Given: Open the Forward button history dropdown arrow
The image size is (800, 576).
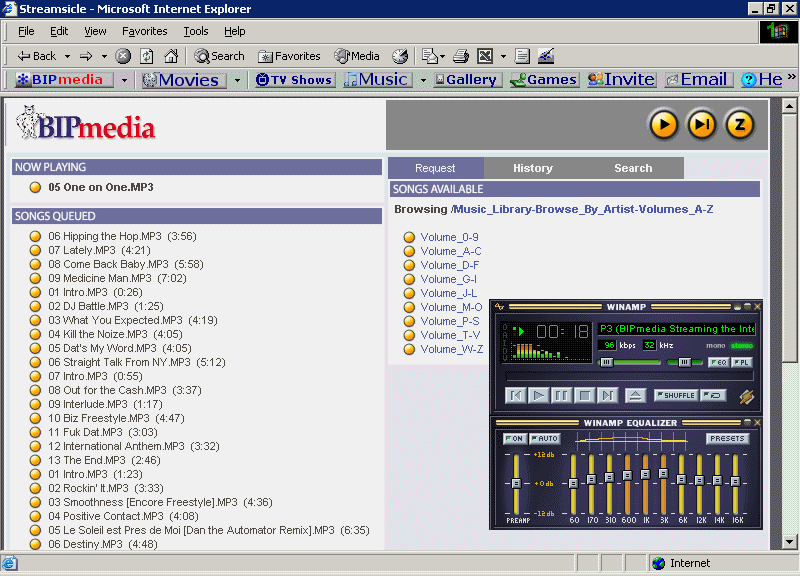Looking at the screenshot, I should pyautogui.click(x=104, y=56).
